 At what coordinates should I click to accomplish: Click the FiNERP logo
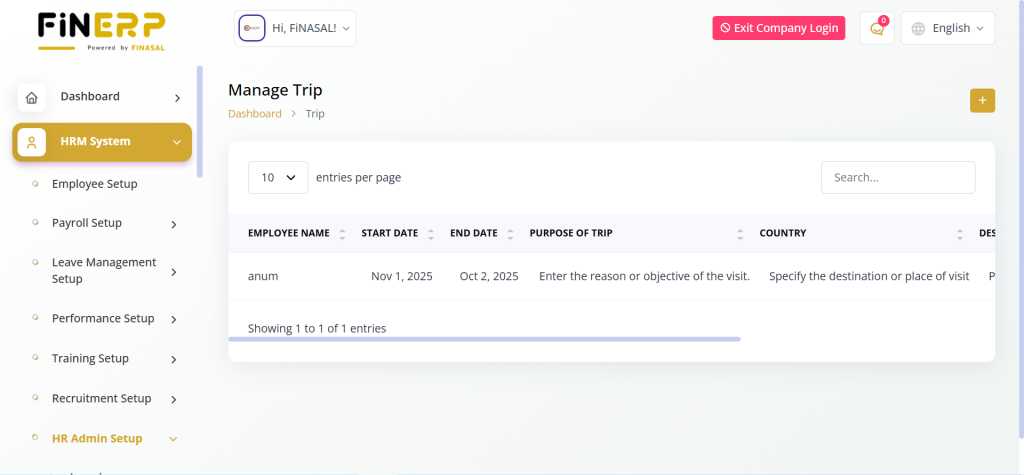pyautogui.click(x=100, y=30)
